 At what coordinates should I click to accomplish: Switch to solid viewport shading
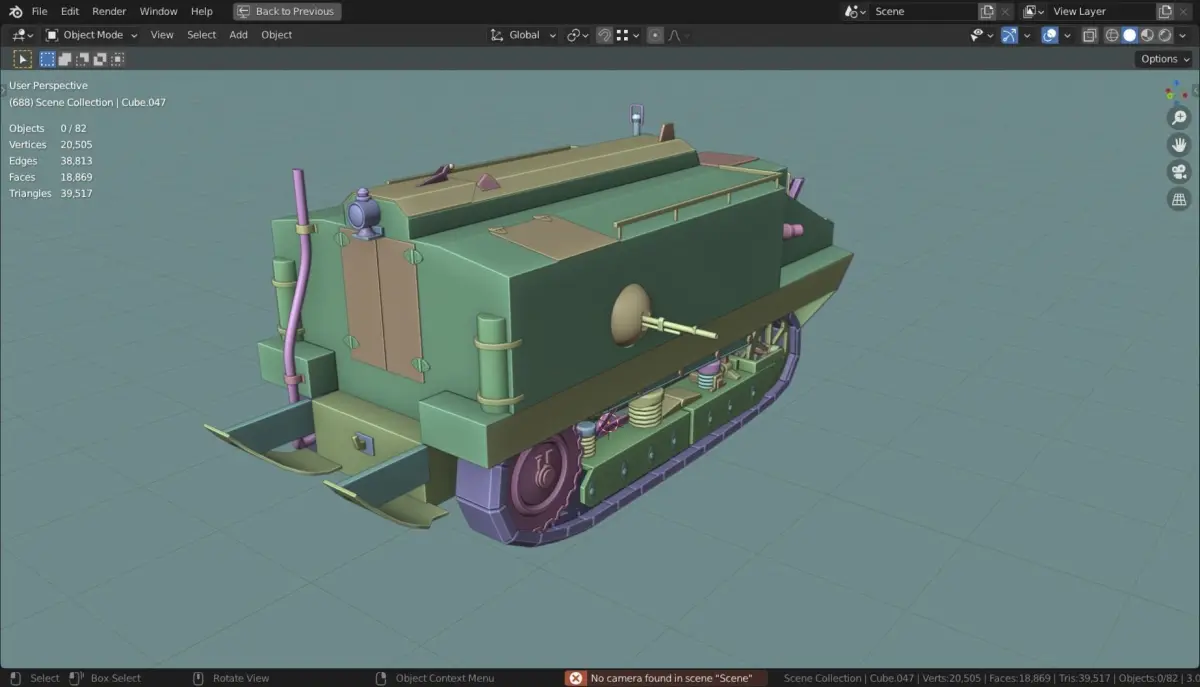coord(1129,35)
